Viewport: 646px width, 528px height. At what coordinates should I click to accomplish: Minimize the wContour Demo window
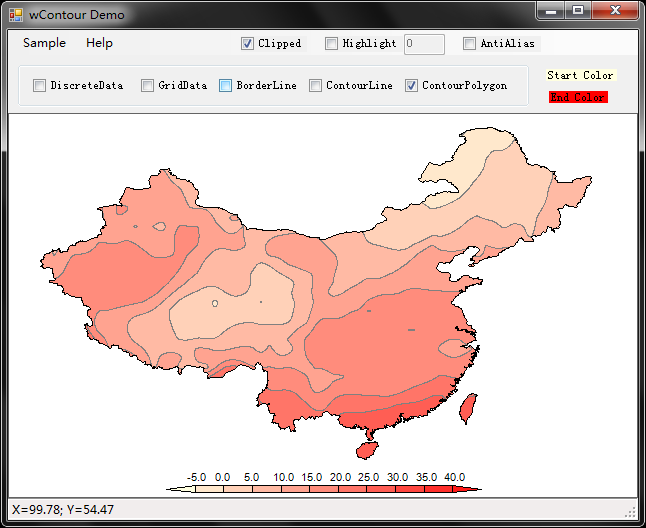click(x=551, y=10)
